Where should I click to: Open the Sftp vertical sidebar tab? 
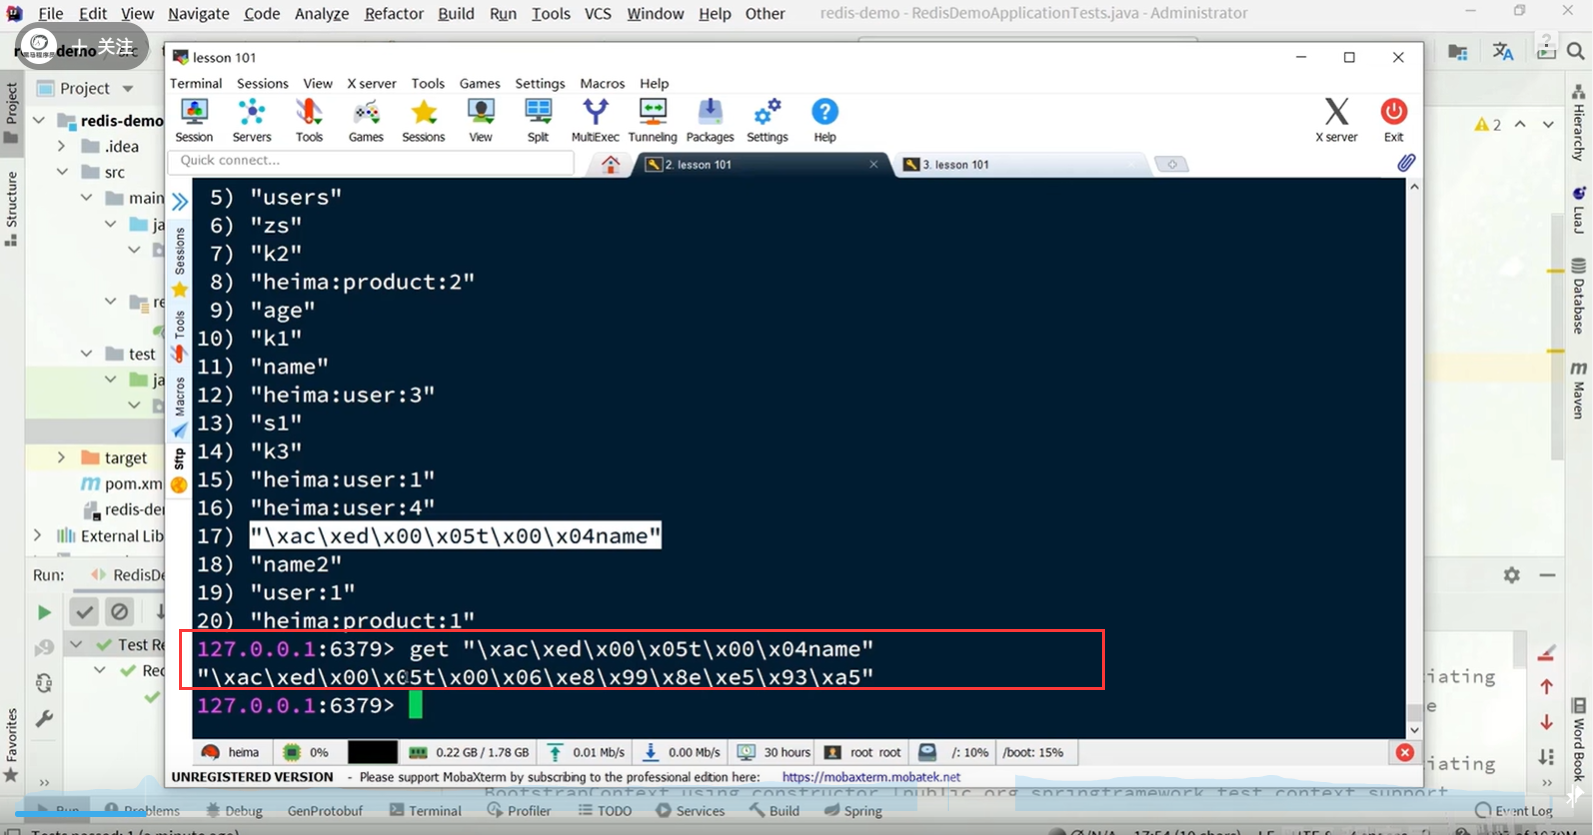180,460
